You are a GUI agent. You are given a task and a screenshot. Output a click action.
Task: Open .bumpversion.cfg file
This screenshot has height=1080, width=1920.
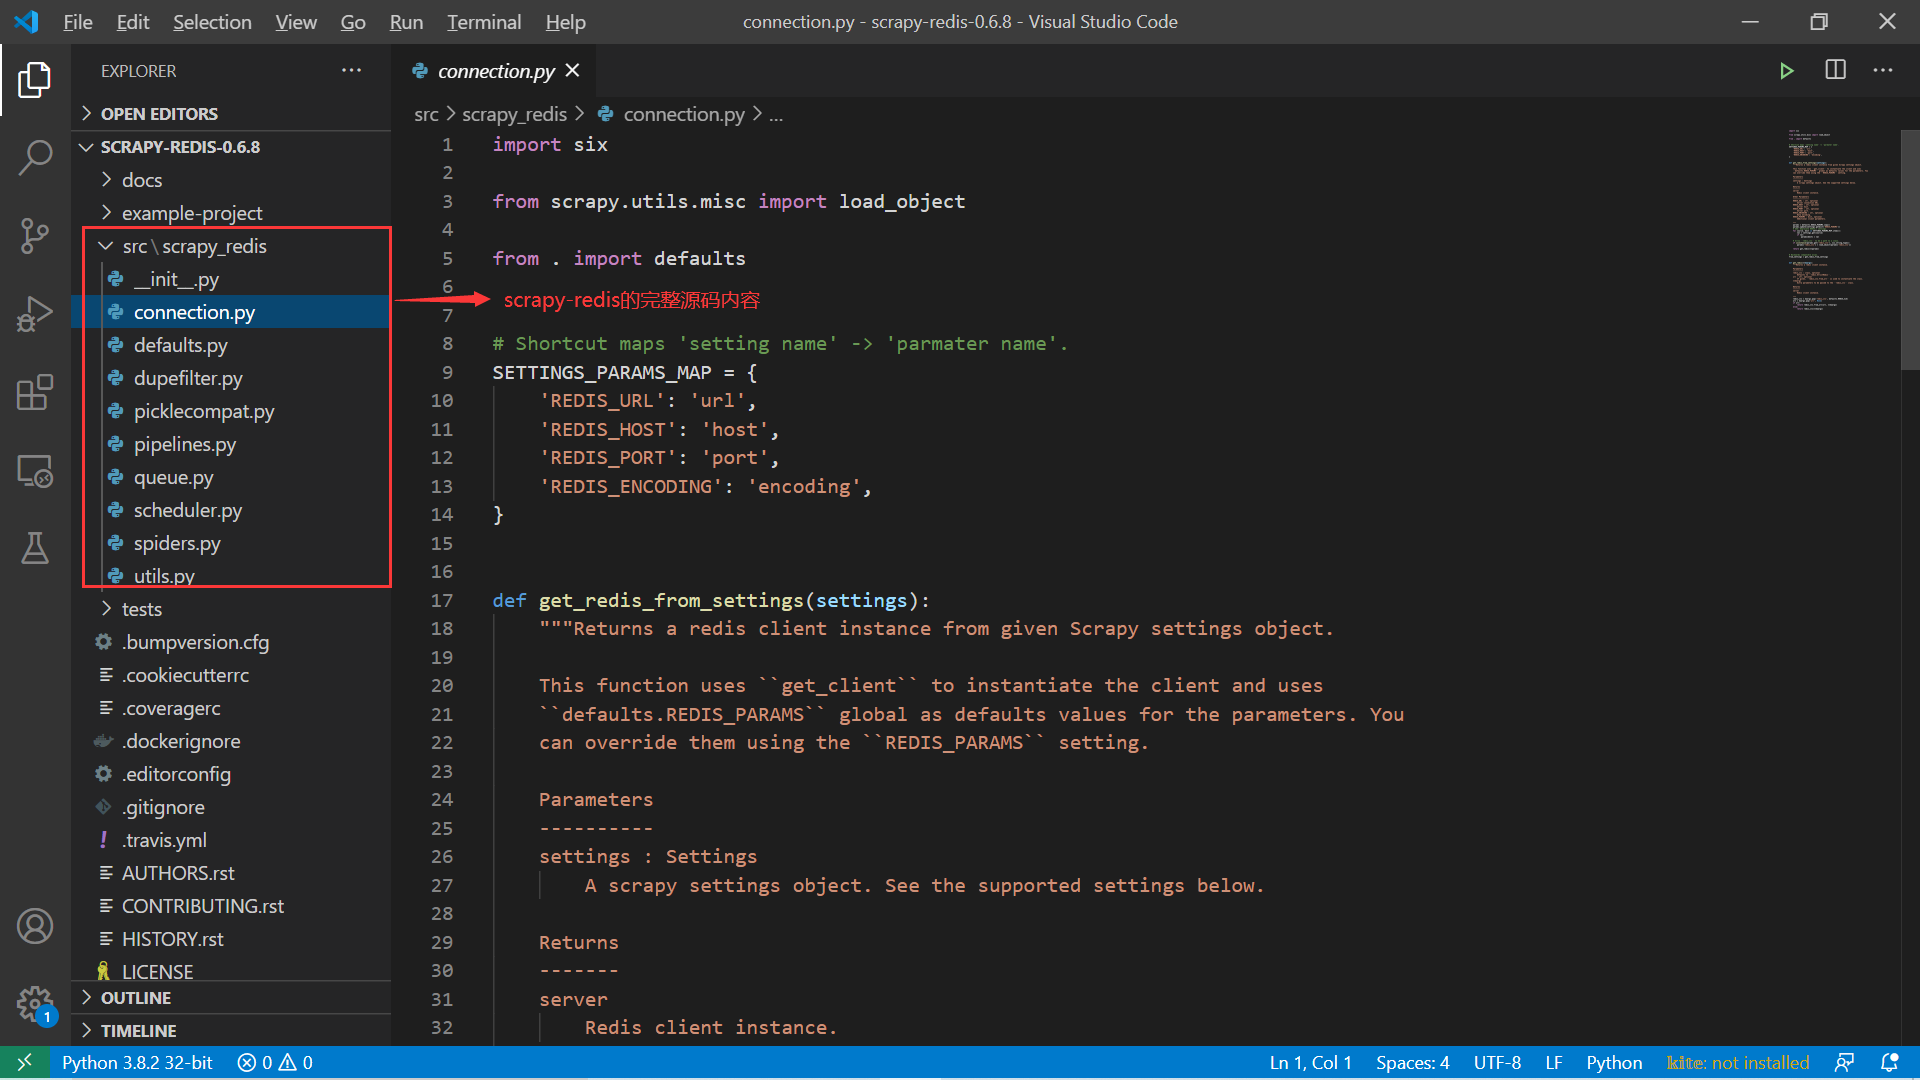click(x=231, y=642)
